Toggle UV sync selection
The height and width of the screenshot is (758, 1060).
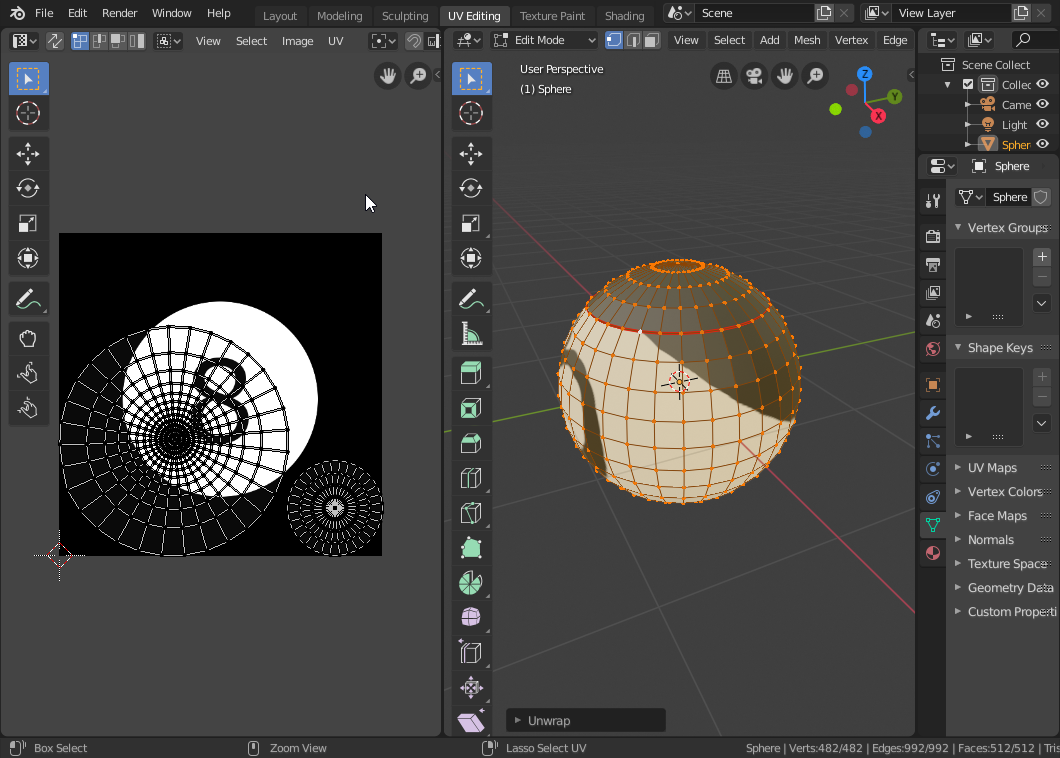(x=55, y=41)
